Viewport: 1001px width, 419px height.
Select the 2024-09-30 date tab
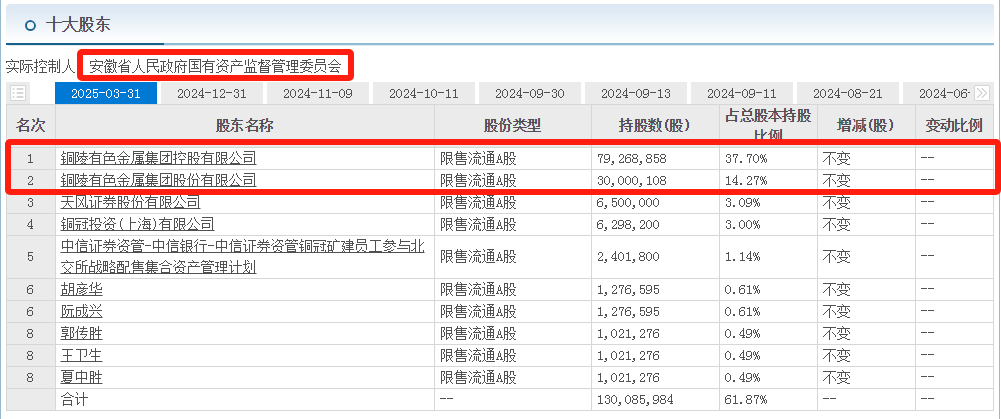[530, 93]
